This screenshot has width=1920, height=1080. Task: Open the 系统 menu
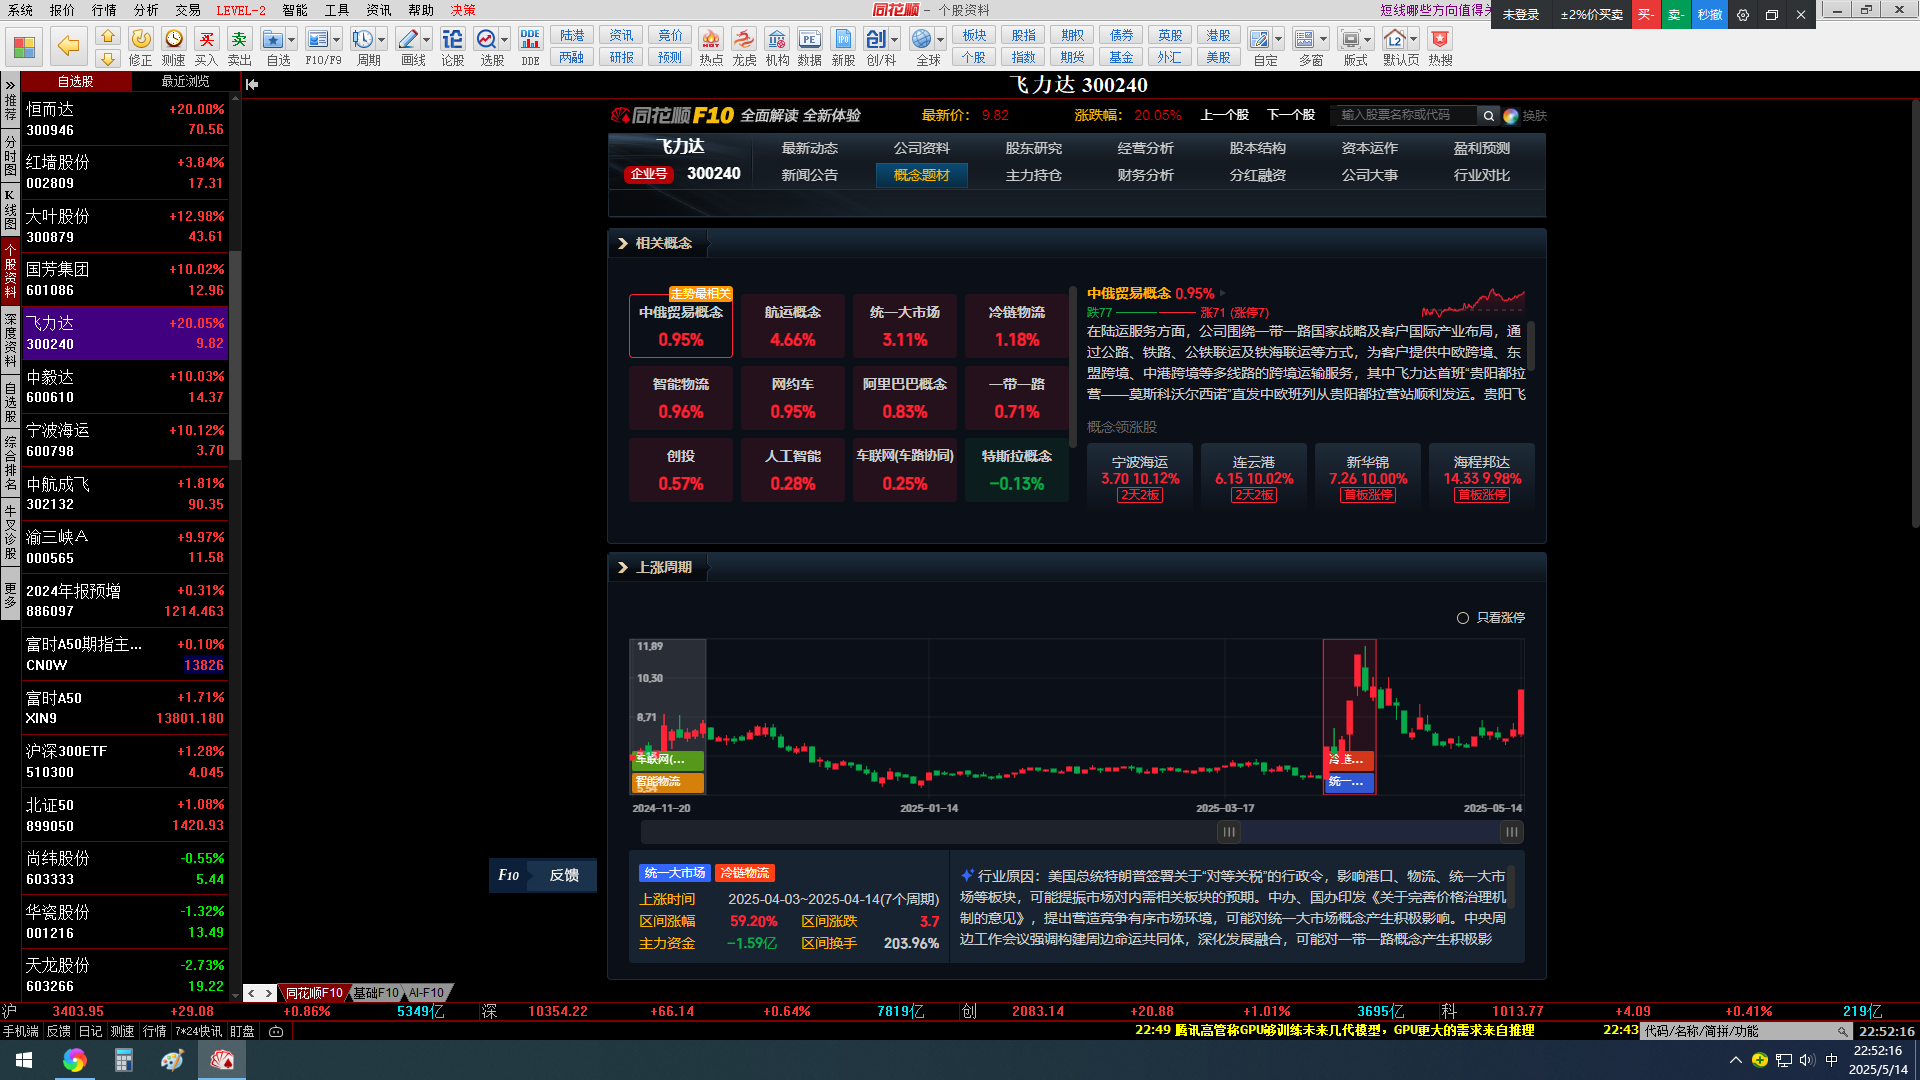coord(20,10)
